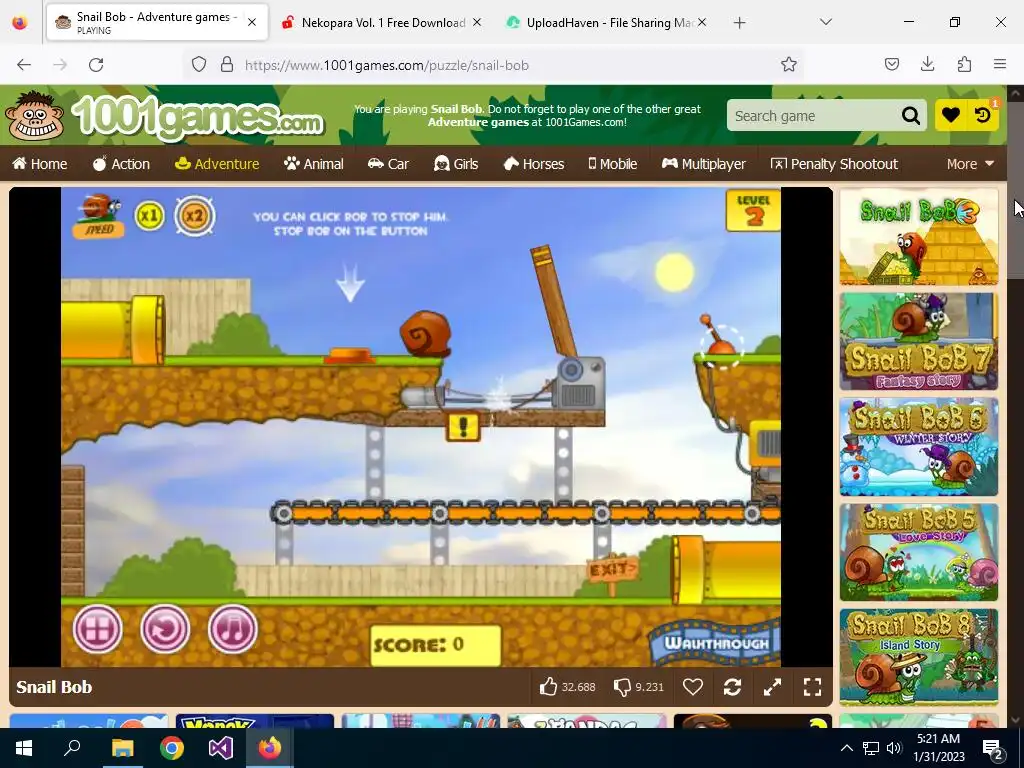Show hidden system tray icons chevron
This screenshot has width=1024, height=768.
tap(846, 748)
